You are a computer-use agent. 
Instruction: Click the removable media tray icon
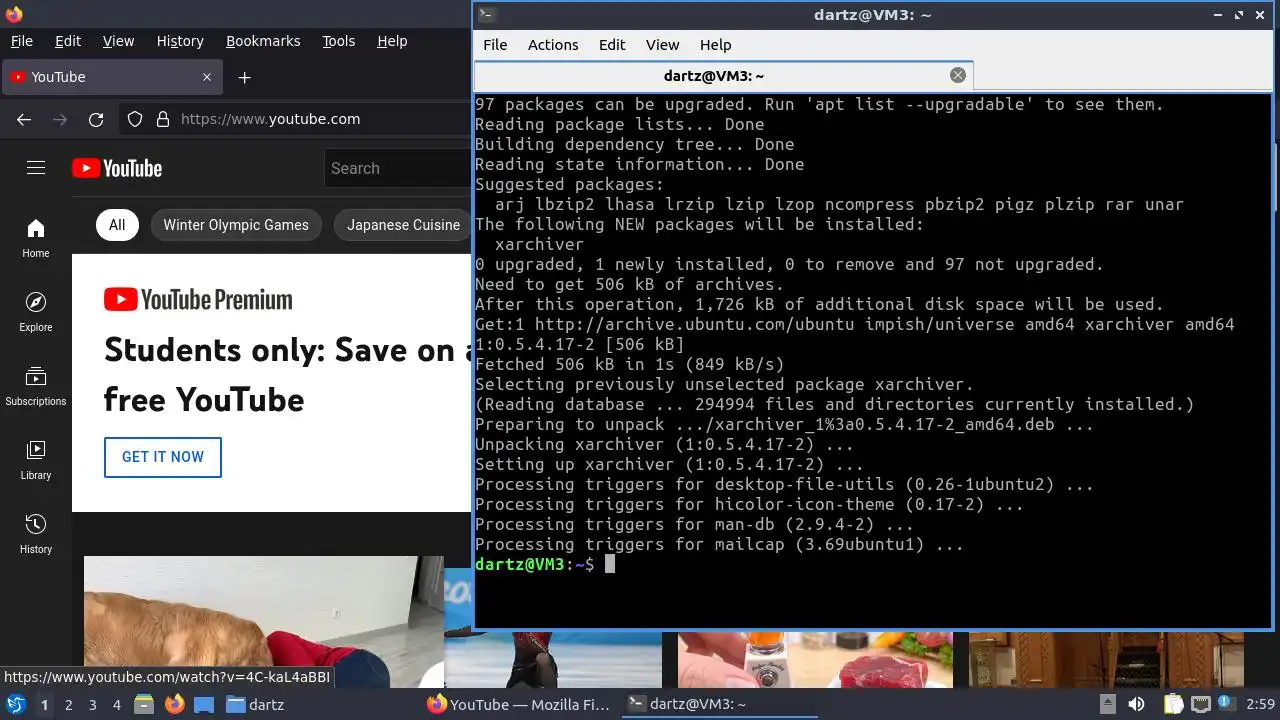point(1107,704)
